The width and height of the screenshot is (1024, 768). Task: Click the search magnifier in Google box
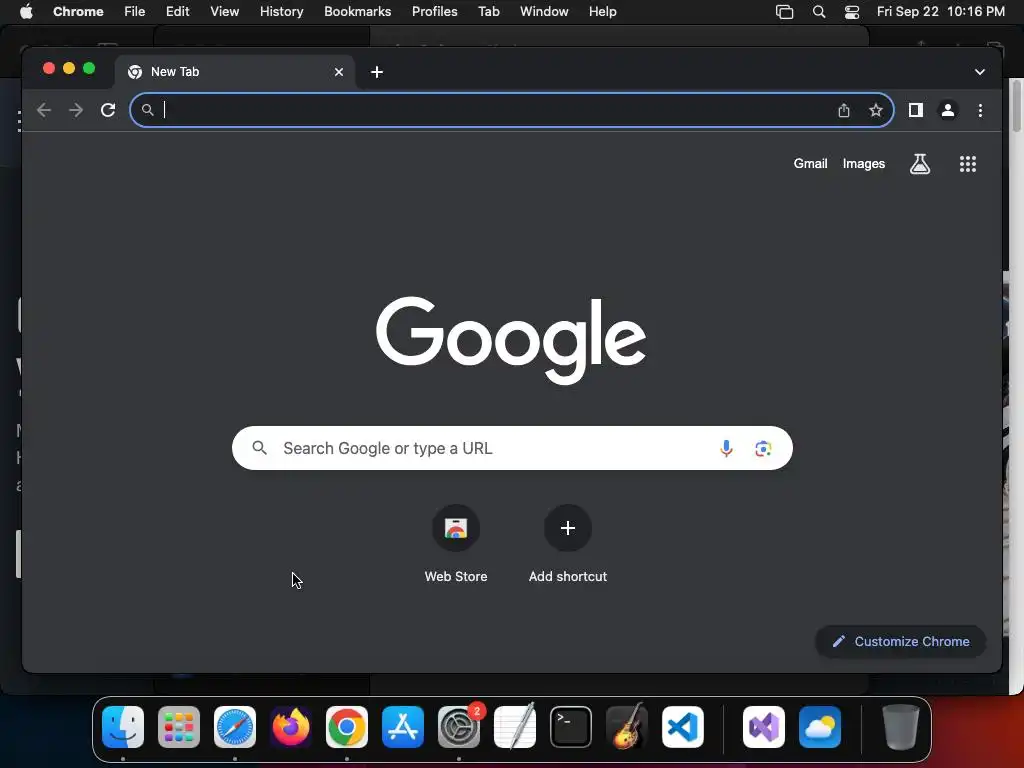pyautogui.click(x=260, y=448)
